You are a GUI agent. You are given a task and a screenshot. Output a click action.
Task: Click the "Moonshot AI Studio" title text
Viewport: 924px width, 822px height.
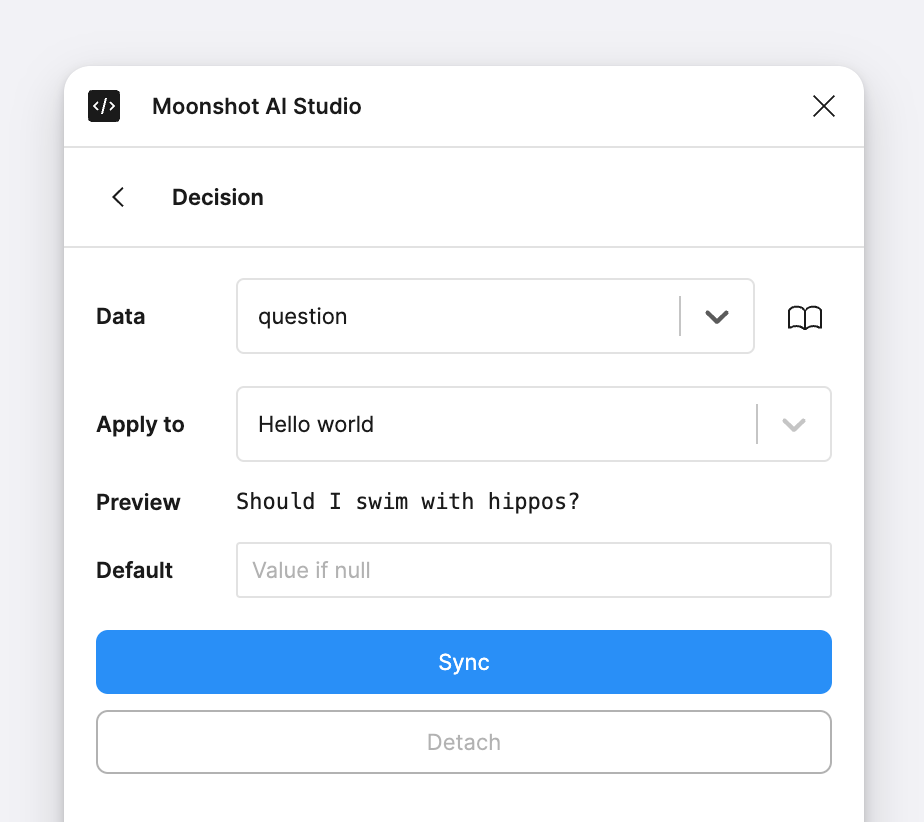pyautogui.click(x=257, y=106)
